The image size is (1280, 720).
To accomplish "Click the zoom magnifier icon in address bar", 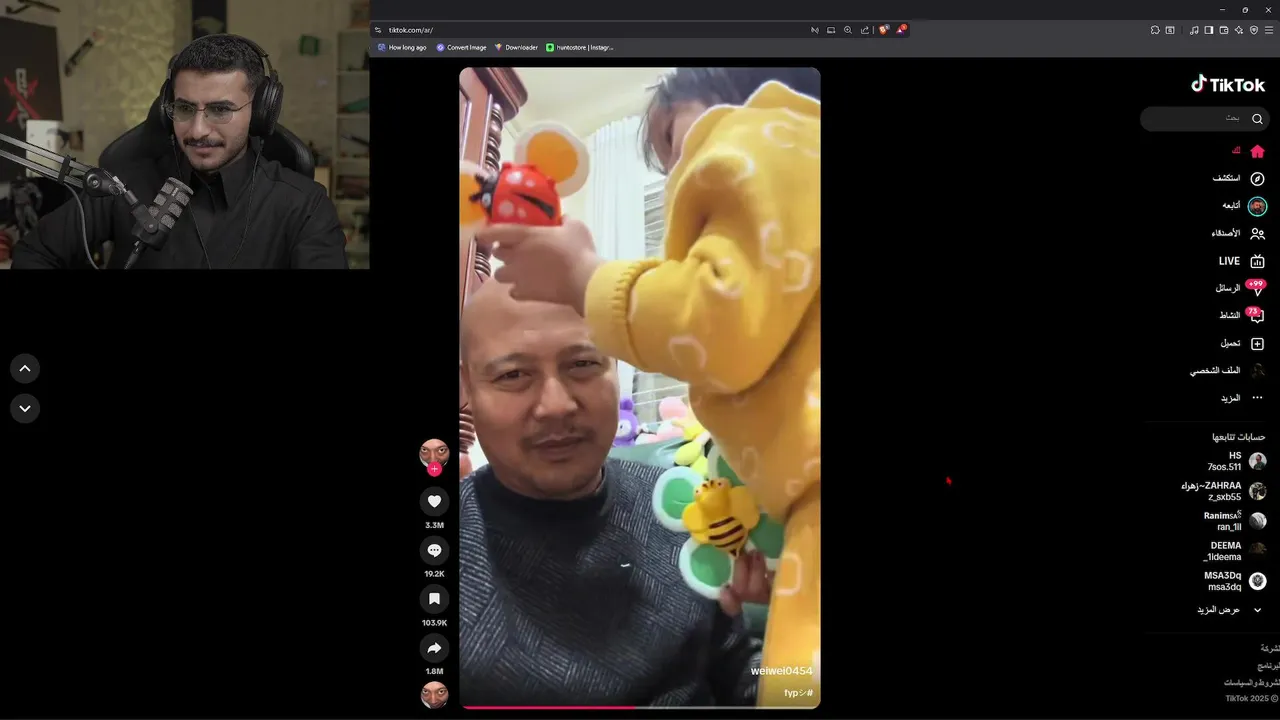I will (x=848, y=30).
